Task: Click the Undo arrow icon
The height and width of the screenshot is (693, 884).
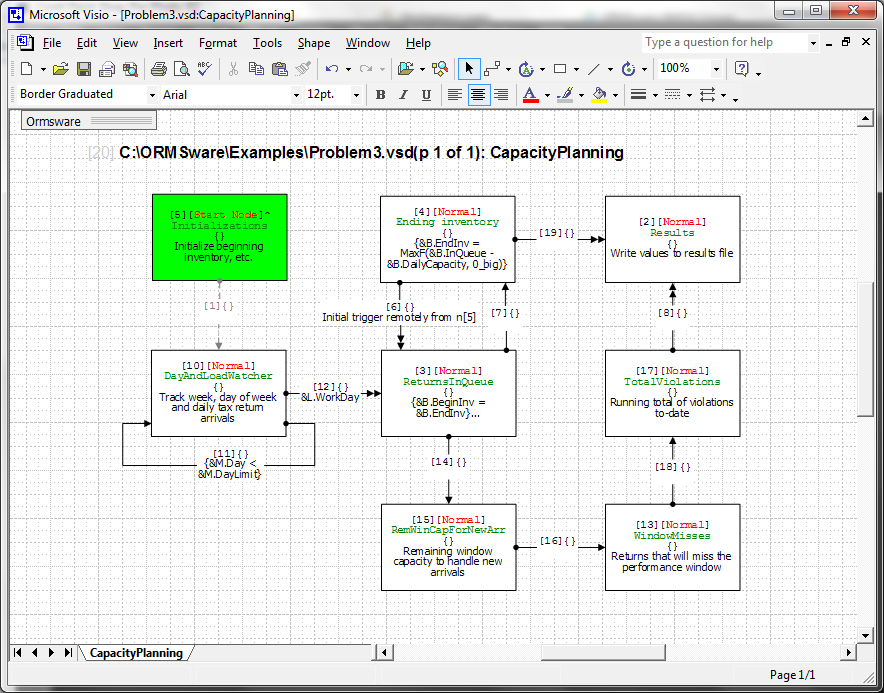Action: 332,69
